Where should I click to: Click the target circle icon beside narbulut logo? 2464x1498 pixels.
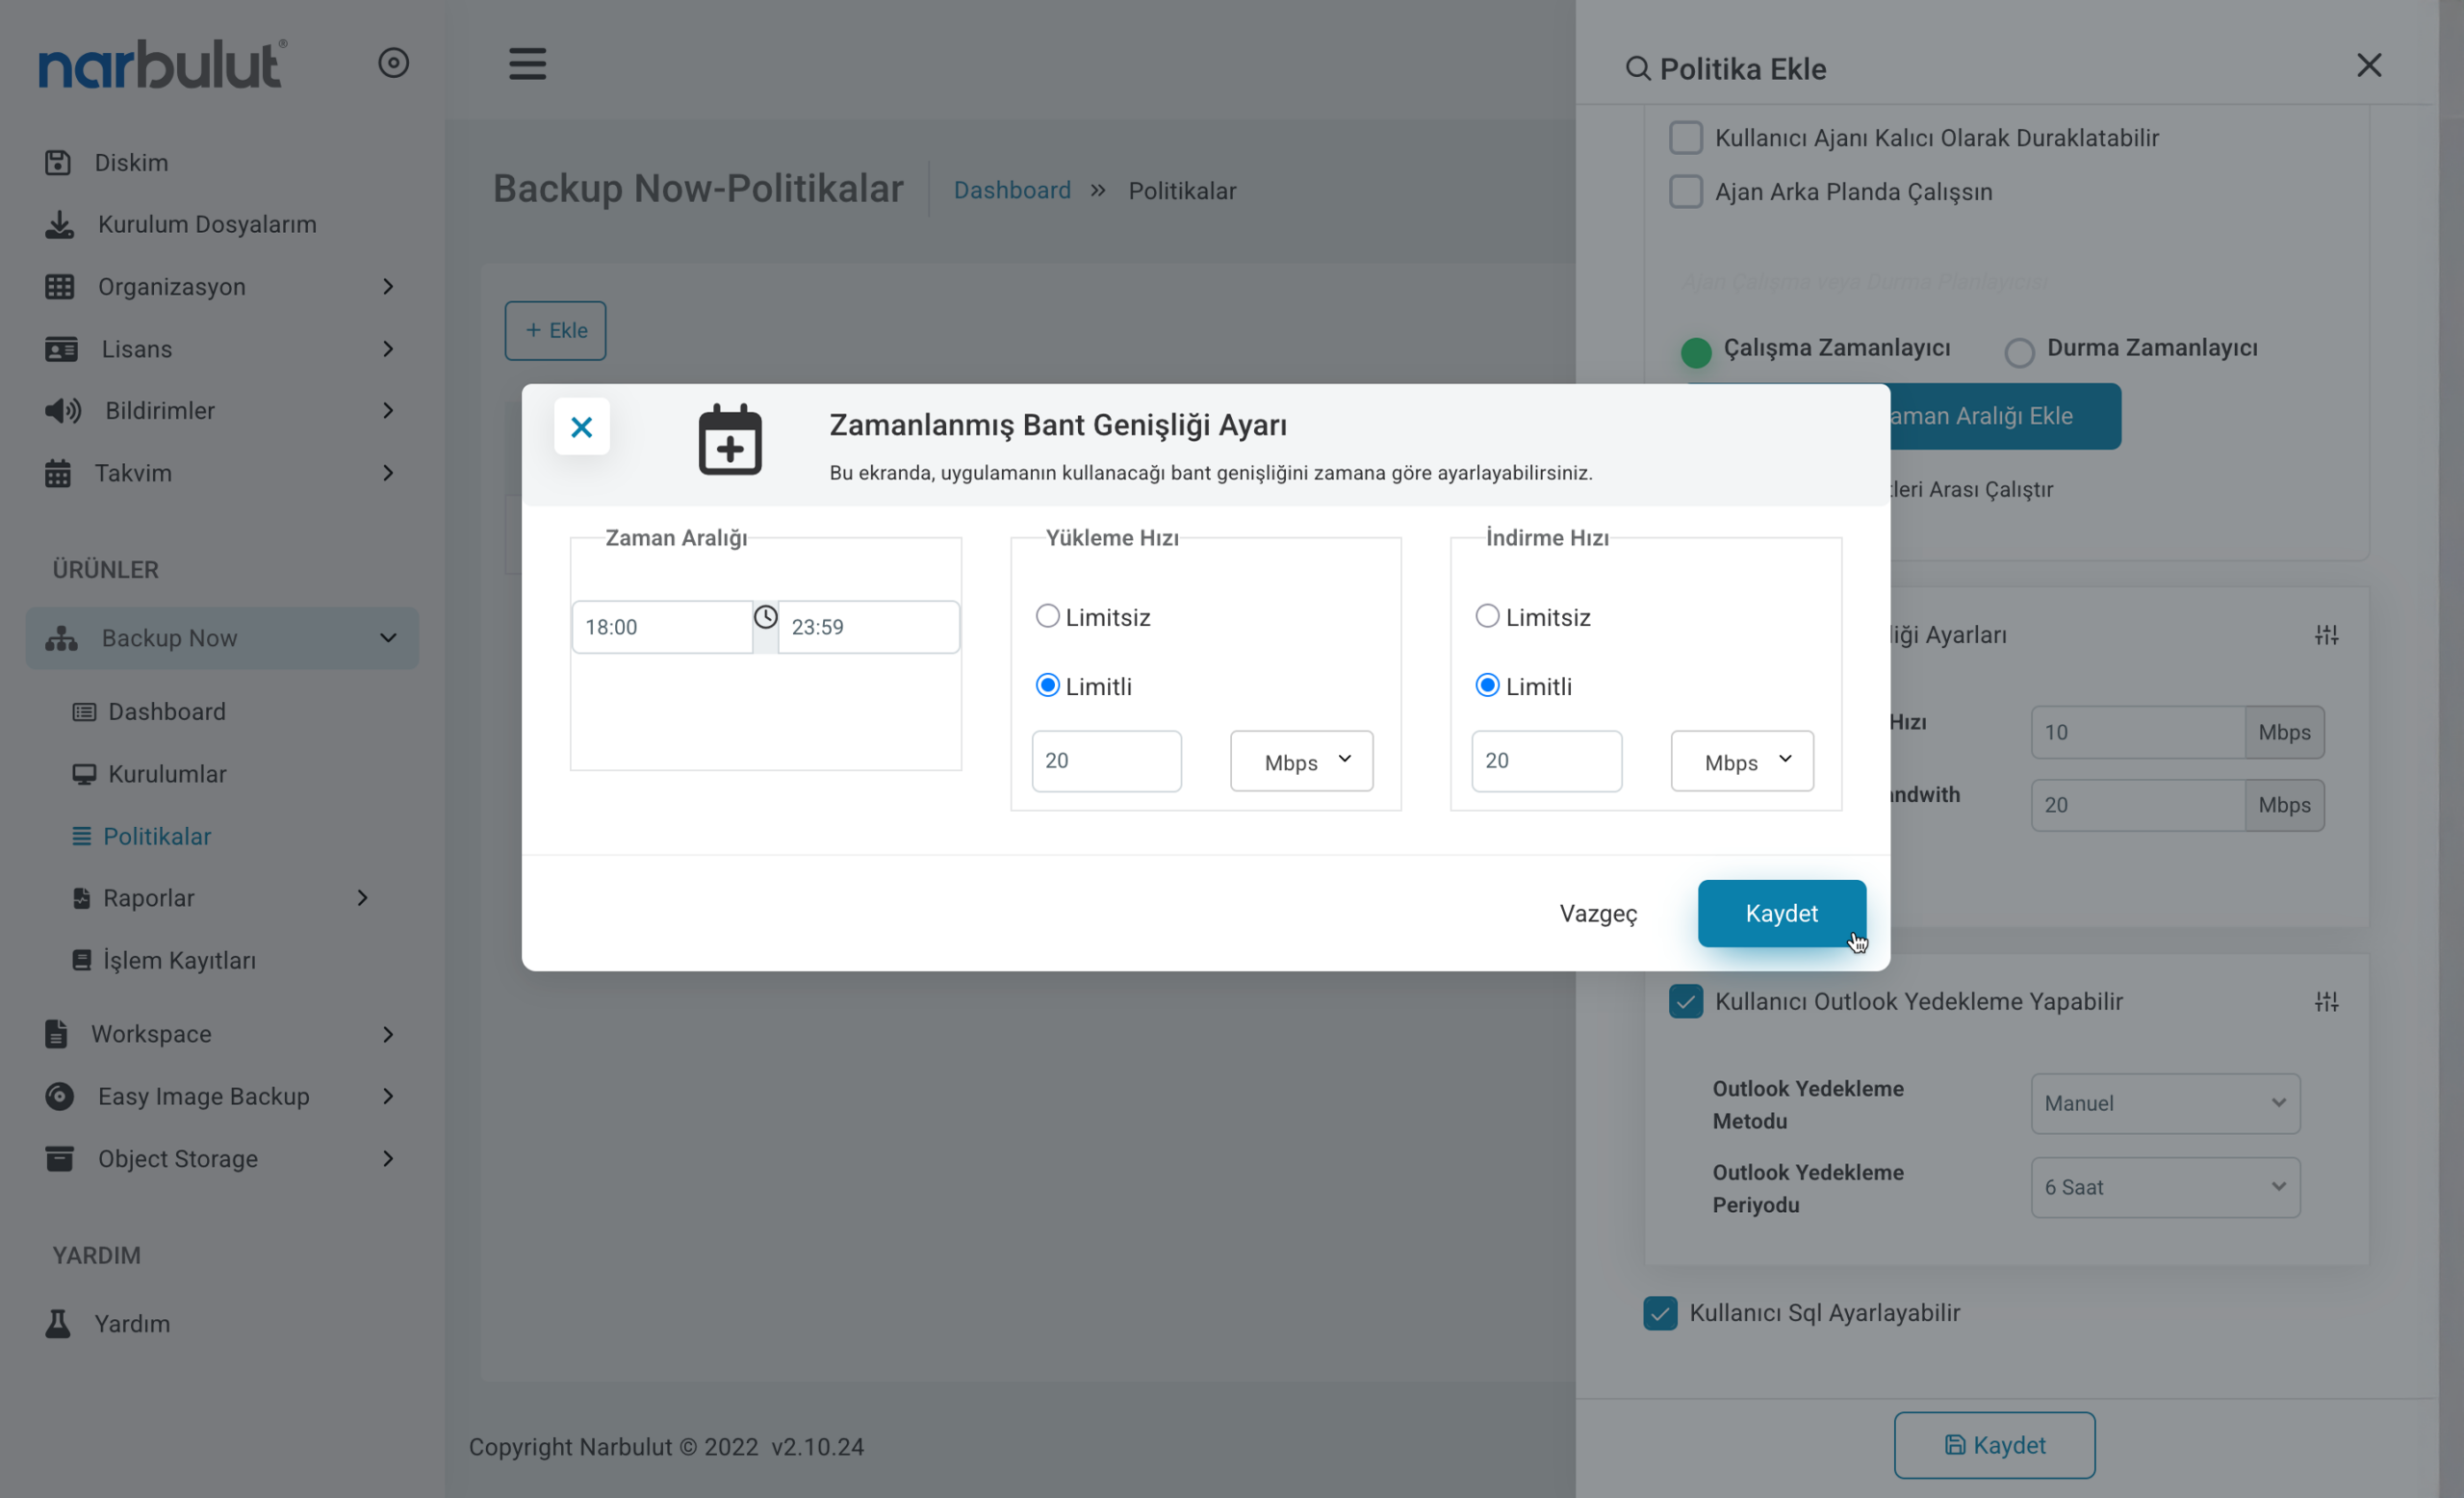(x=393, y=63)
